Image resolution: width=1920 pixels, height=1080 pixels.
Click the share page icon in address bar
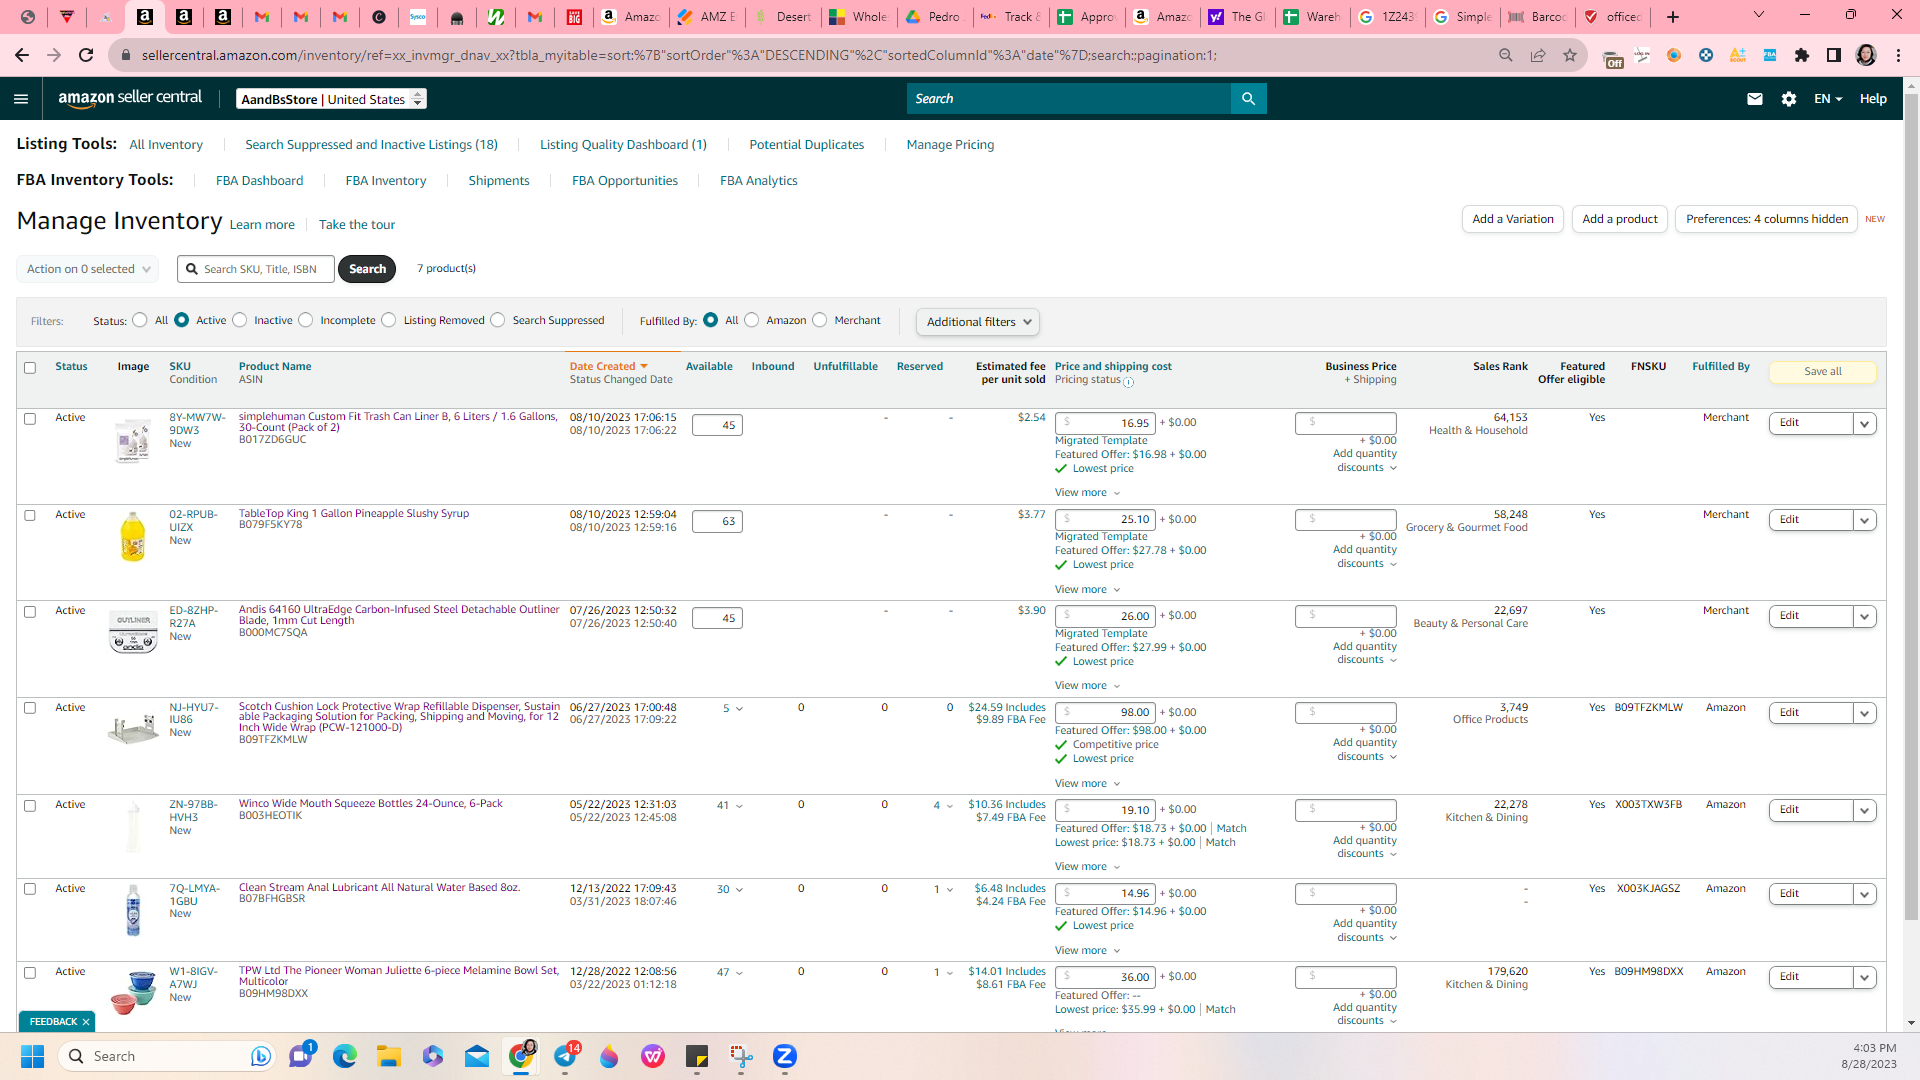(x=1538, y=55)
